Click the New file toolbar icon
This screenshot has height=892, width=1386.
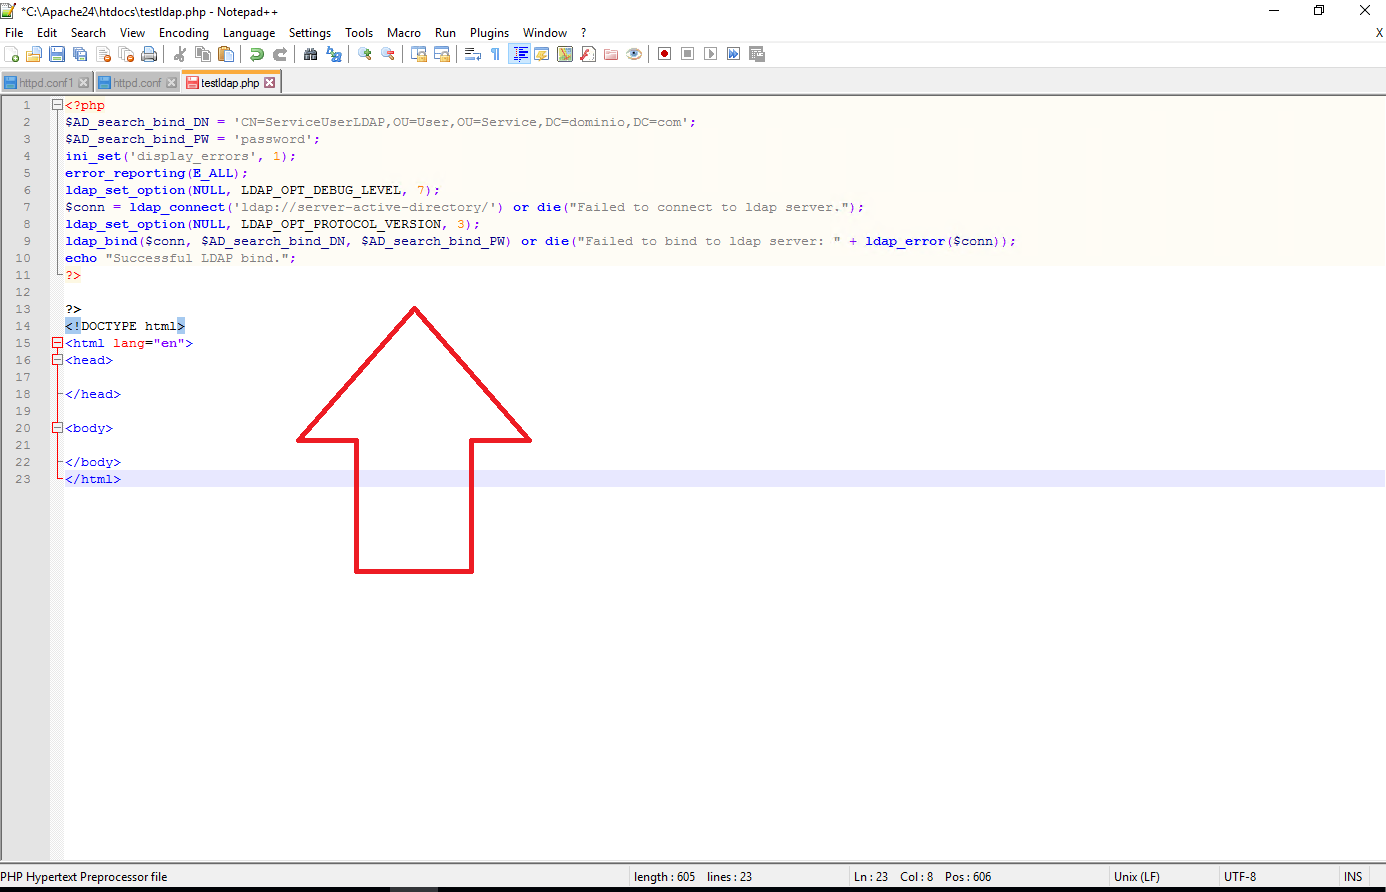click(11, 54)
